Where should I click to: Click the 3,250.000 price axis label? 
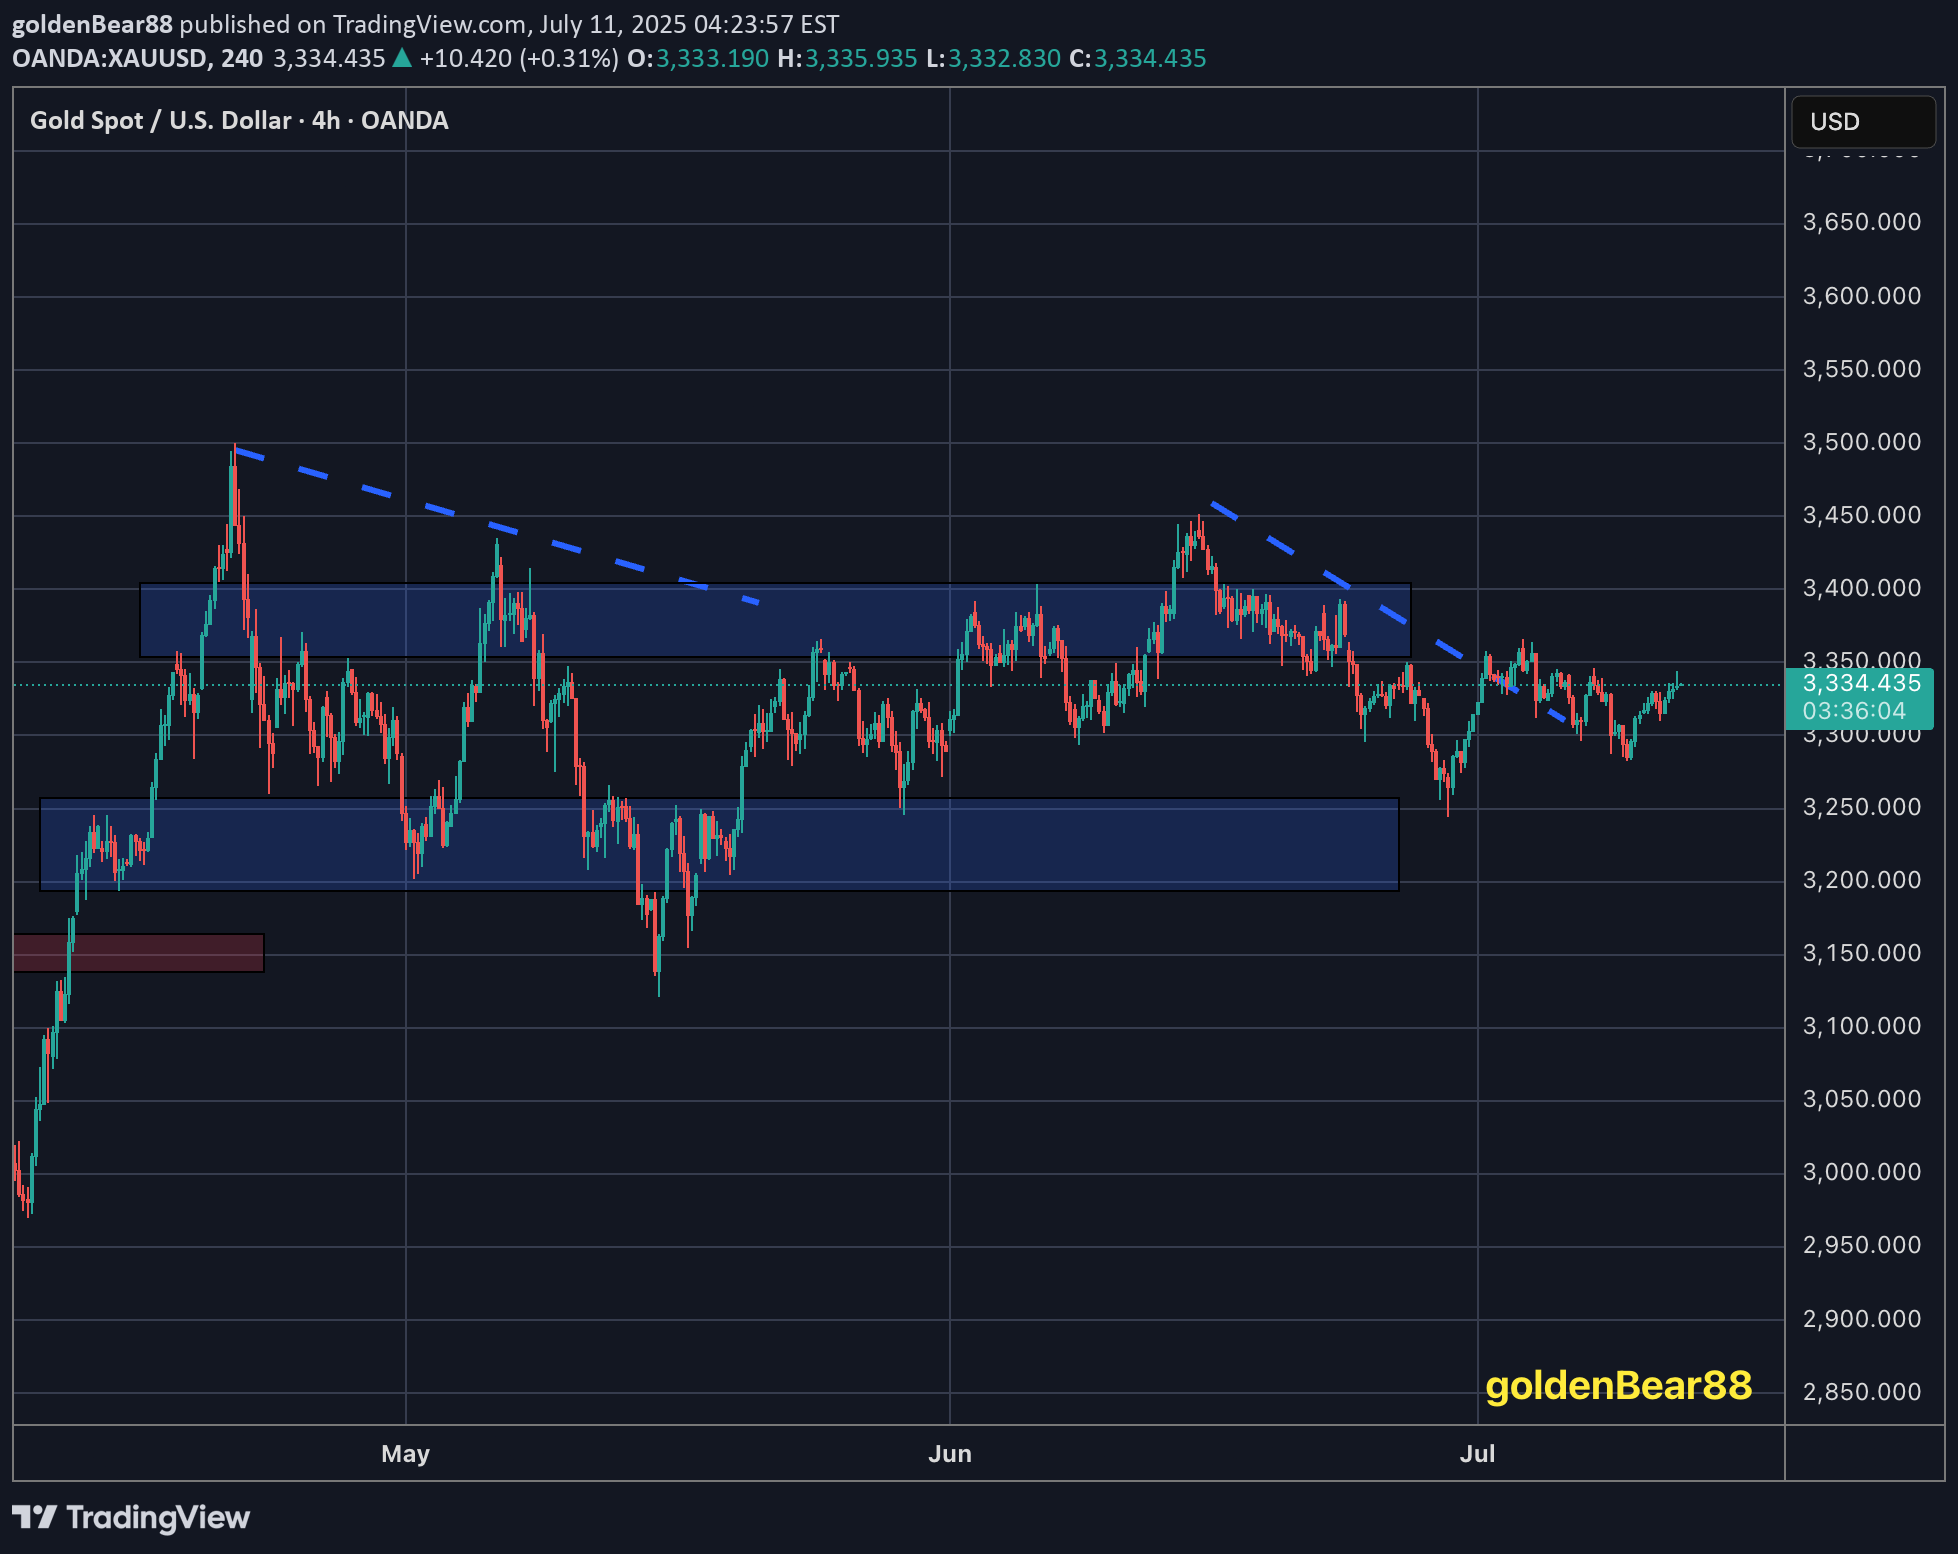point(1861,807)
